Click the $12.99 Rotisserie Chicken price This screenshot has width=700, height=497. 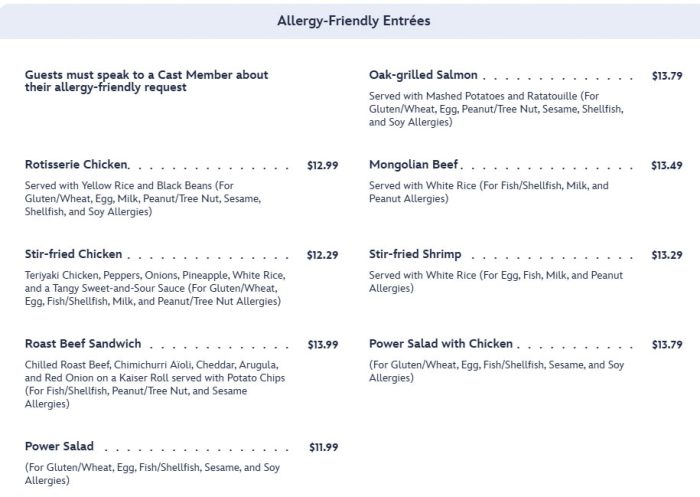322,166
